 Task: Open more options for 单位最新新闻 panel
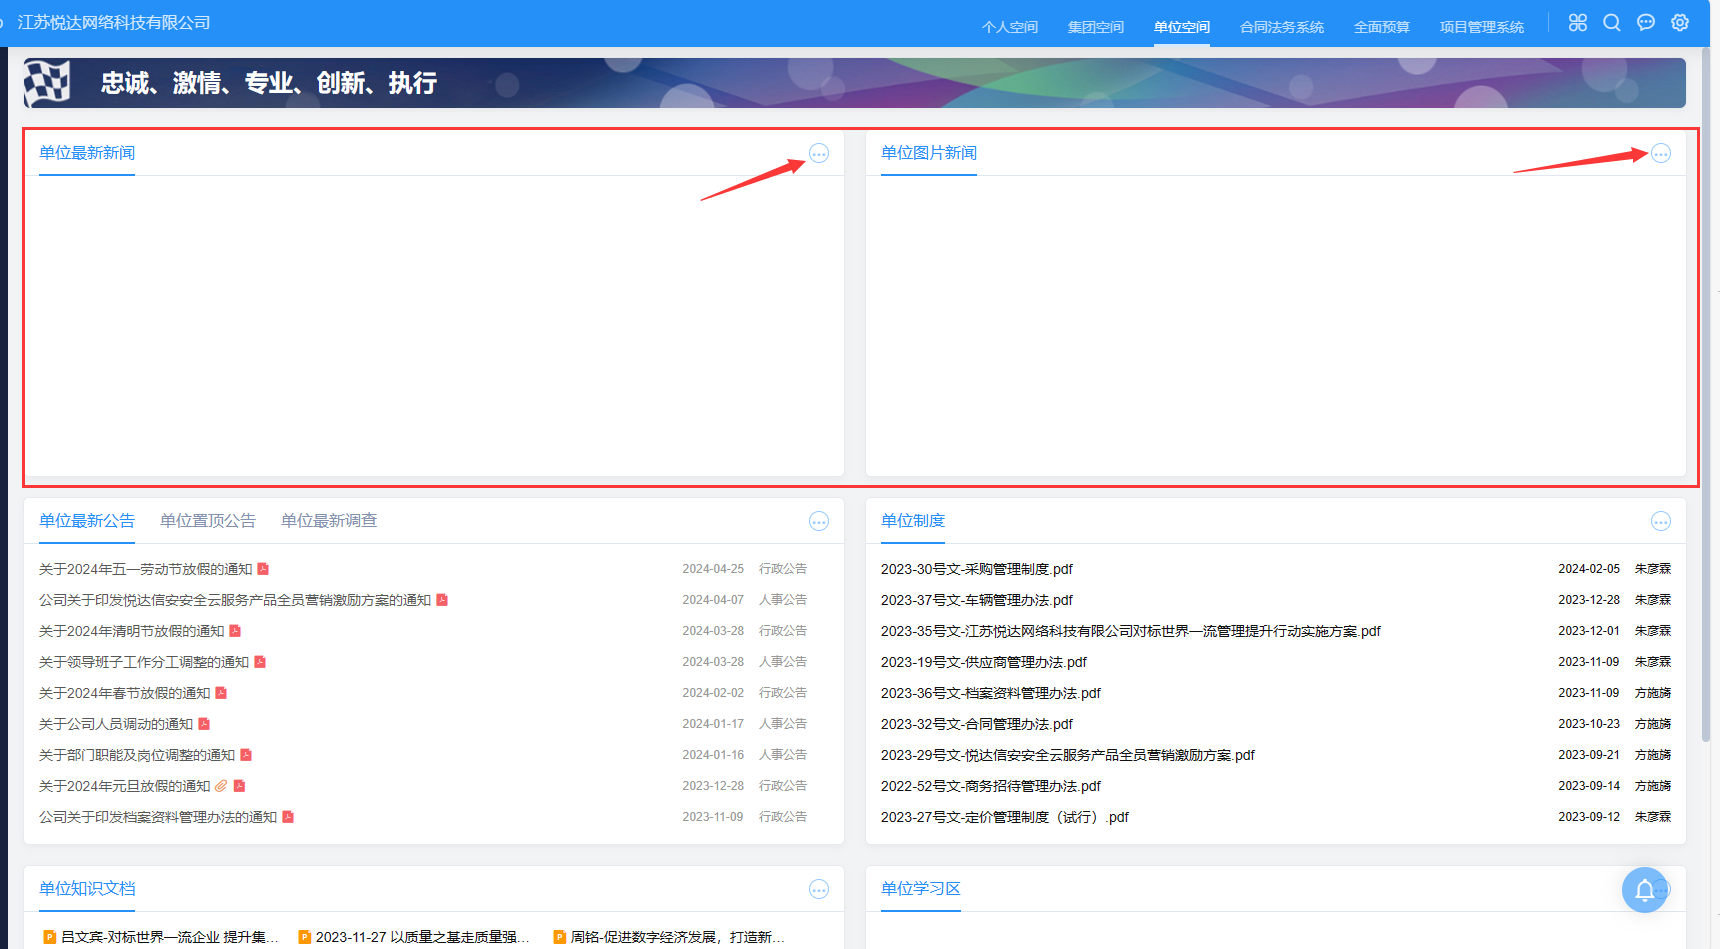[x=819, y=153]
